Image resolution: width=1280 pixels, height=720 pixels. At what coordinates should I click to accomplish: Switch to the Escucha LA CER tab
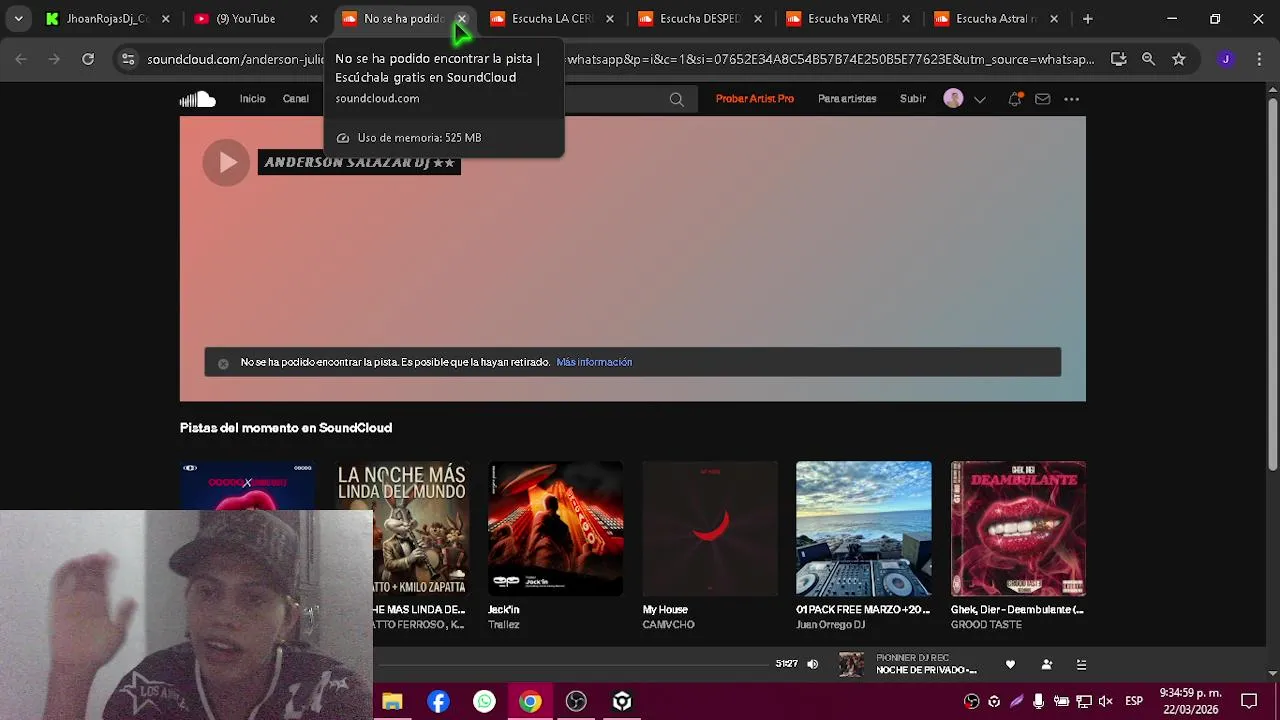click(x=550, y=18)
